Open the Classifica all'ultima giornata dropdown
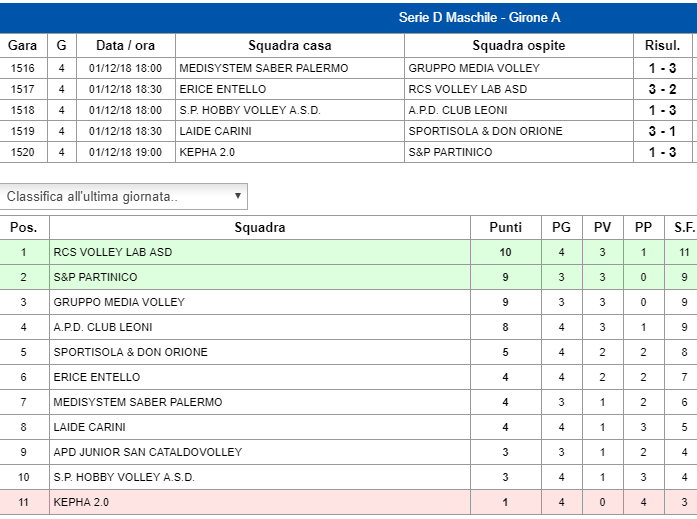This screenshot has width=697, height=519. tap(123, 196)
